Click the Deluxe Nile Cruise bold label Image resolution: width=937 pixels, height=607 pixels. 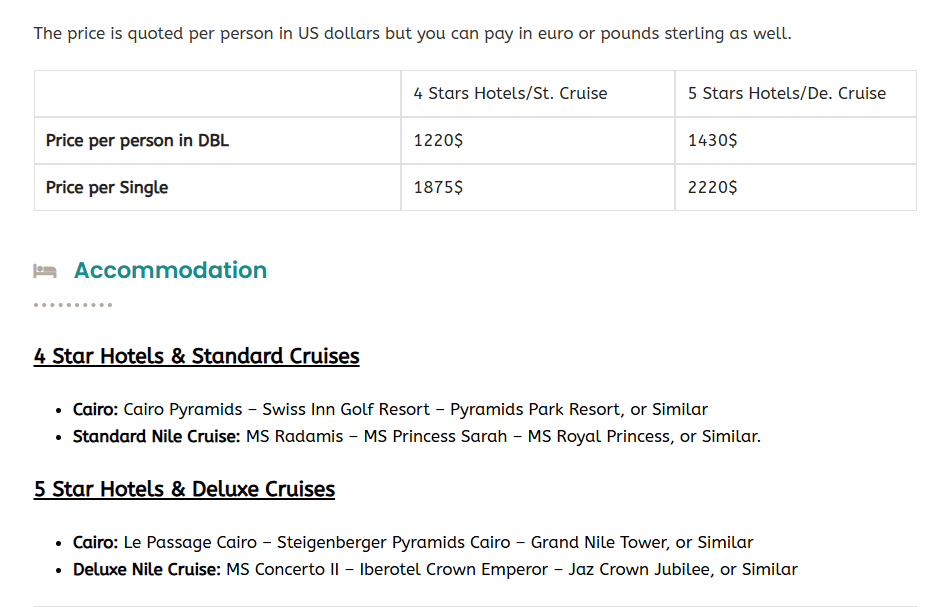point(147,570)
